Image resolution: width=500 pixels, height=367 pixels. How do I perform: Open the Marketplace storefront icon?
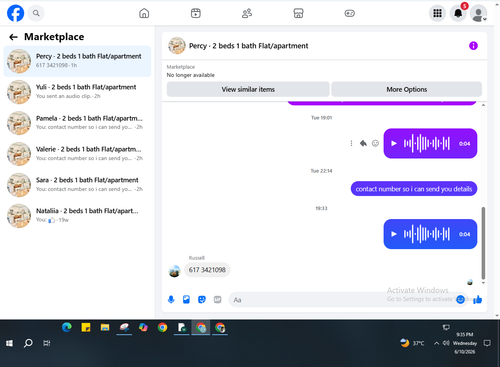(298, 13)
